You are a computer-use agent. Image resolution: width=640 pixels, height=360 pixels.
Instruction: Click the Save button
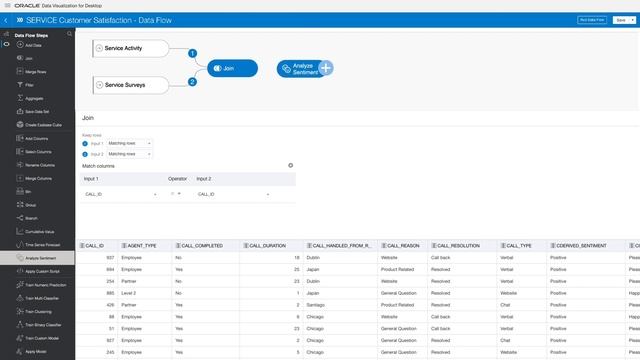click(621, 20)
